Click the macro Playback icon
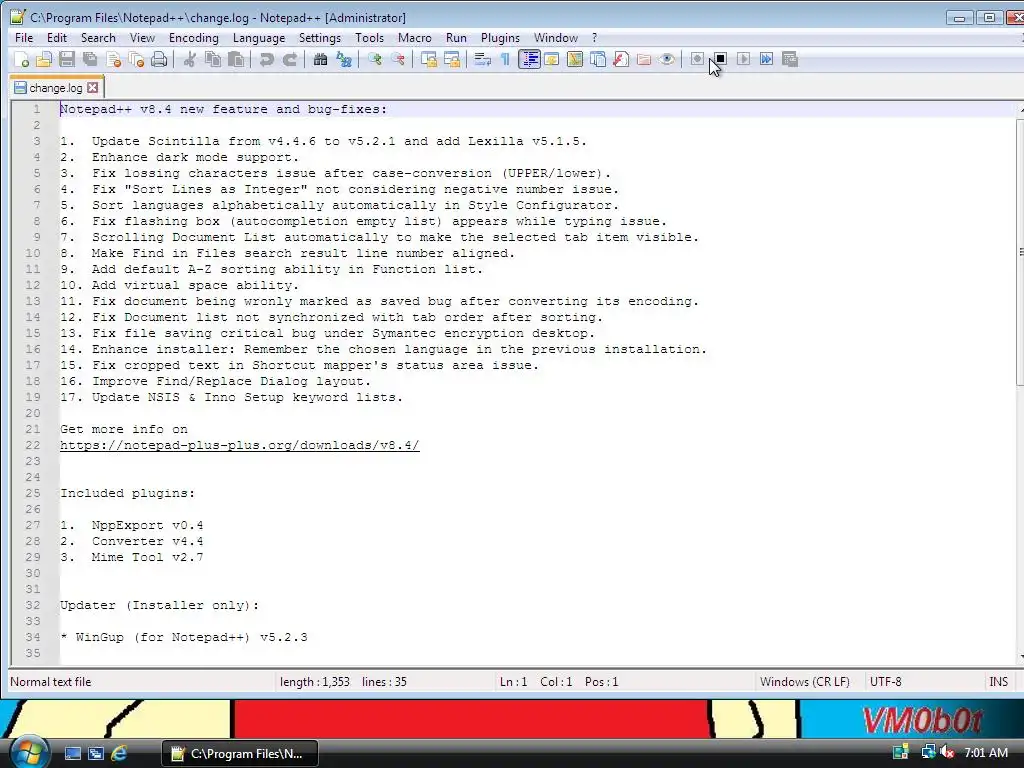 coord(743,59)
